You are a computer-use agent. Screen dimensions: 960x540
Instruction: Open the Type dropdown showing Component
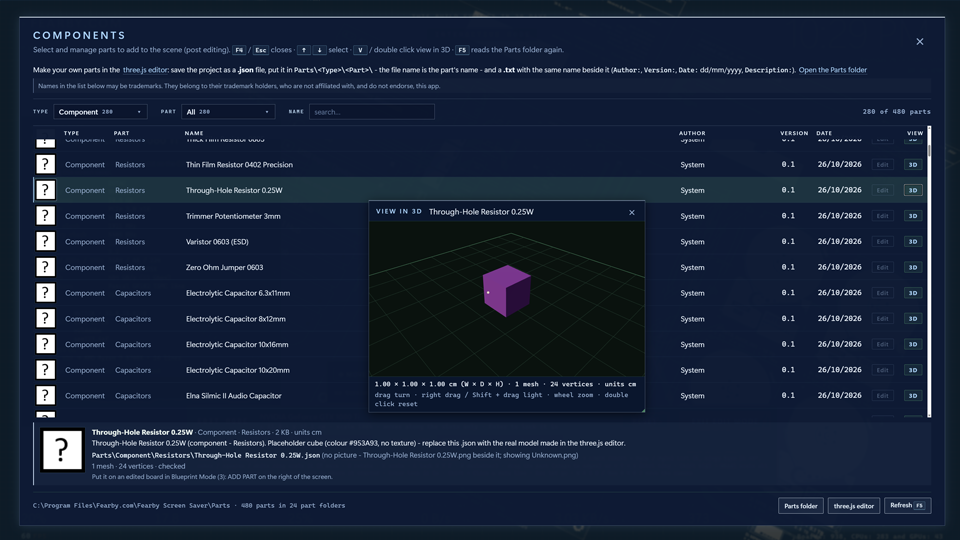100,112
